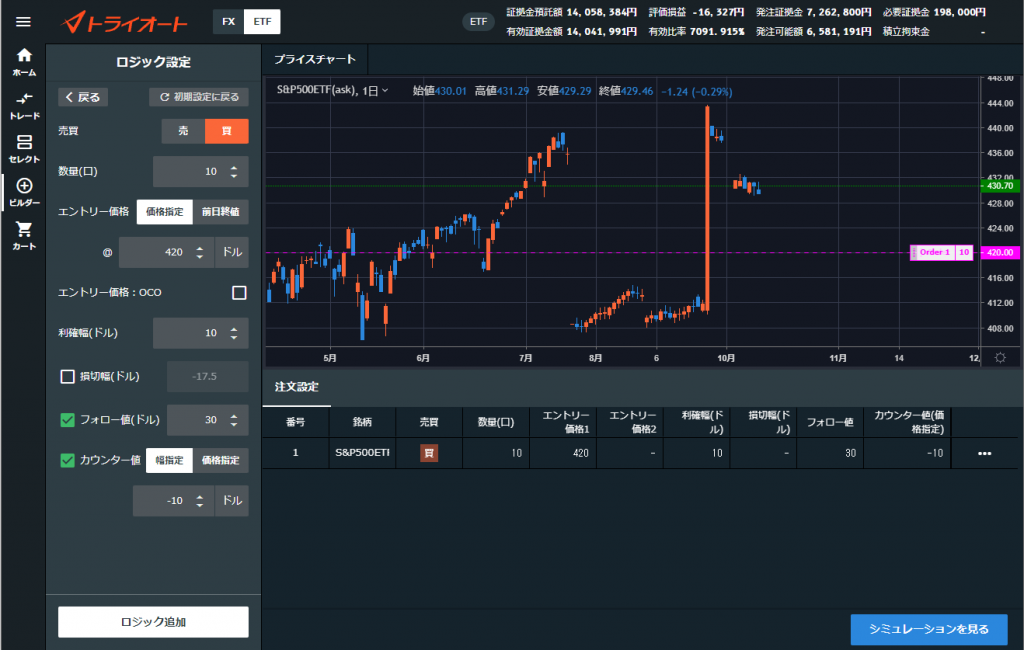Go back with 戻る button
Screen dimensions: 1024x650
coord(83,97)
